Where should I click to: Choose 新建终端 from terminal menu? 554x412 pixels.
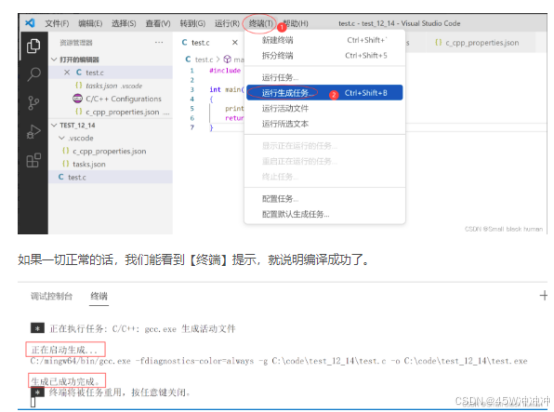tap(324, 40)
